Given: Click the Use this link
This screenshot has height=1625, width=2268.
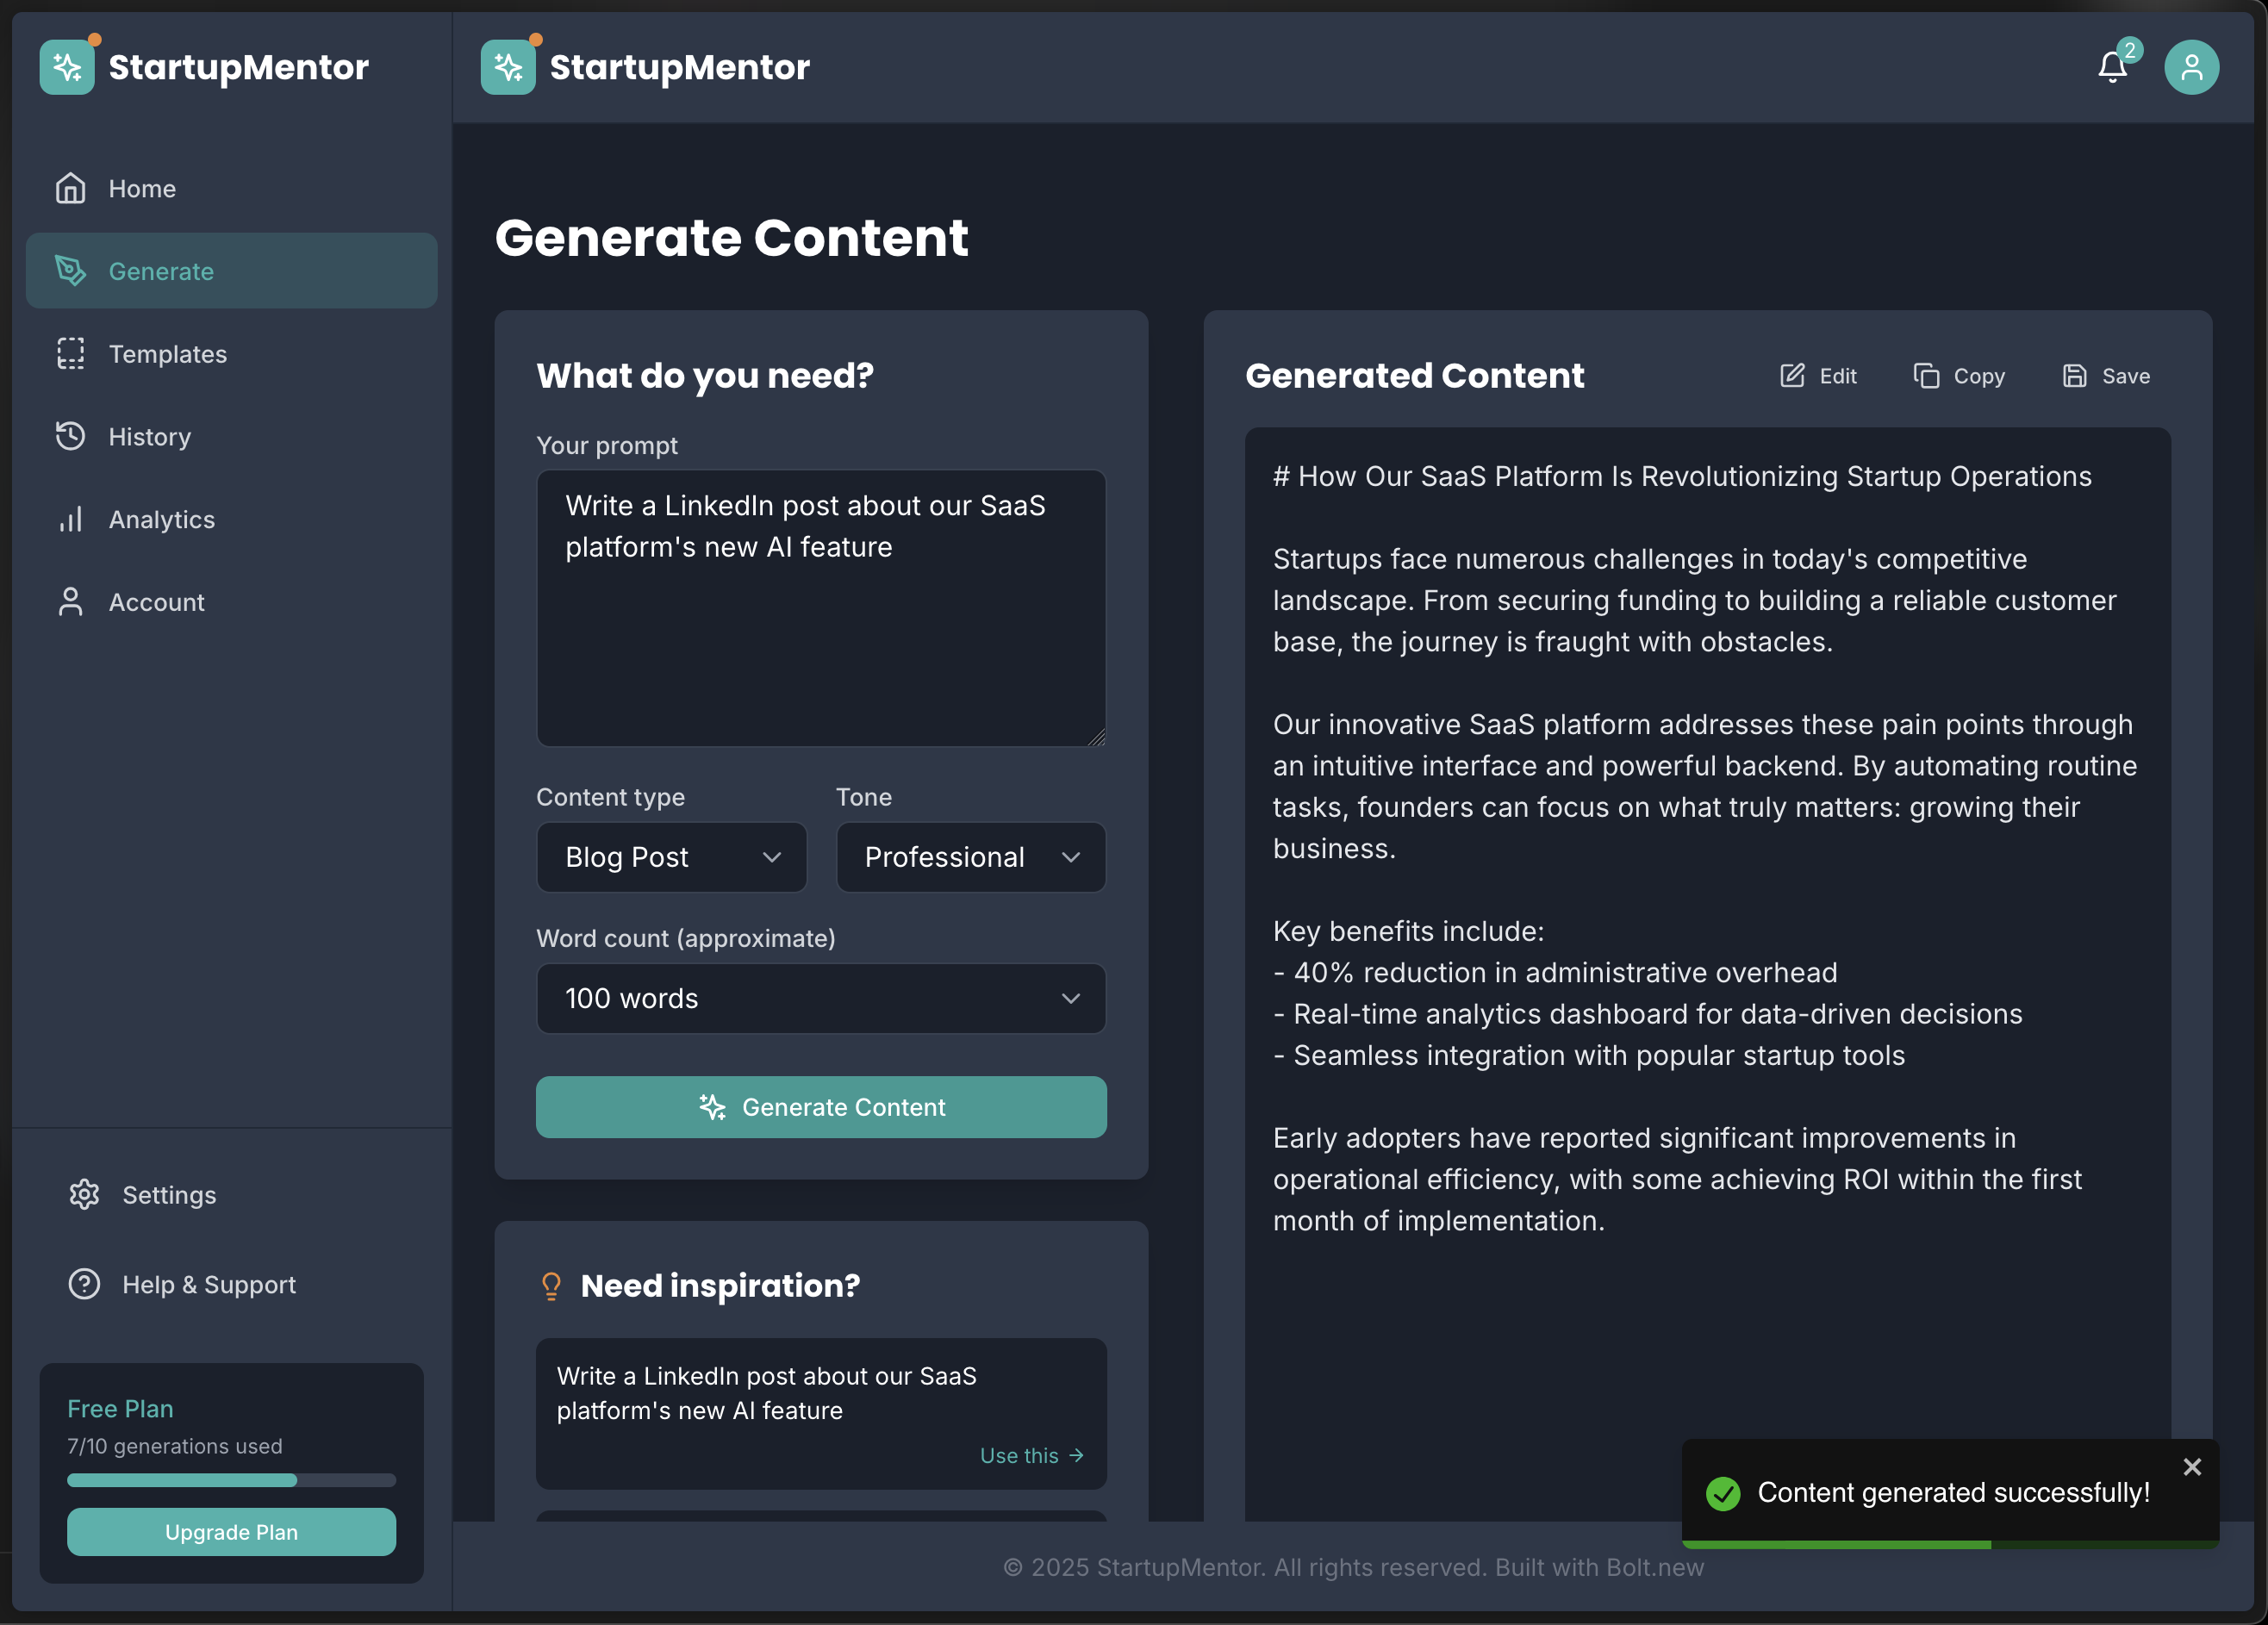Looking at the screenshot, I should pyautogui.click(x=1030, y=1455).
